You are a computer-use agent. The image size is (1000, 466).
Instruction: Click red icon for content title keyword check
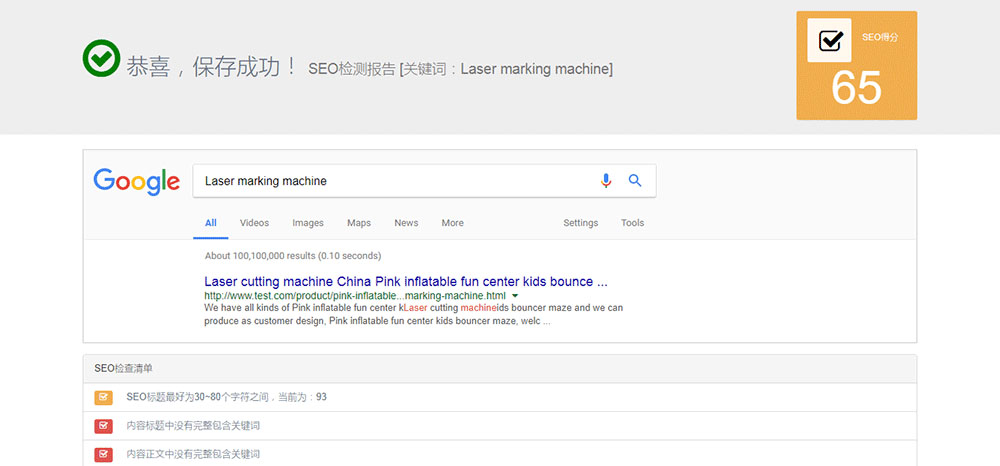pos(103,426)
